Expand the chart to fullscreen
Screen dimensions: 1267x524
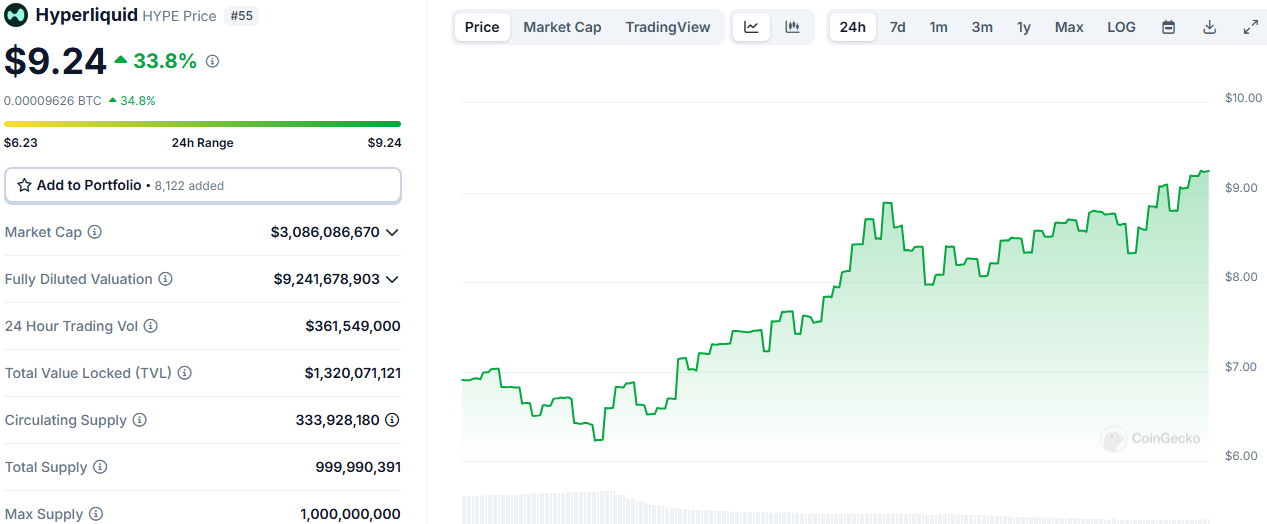[x=1250, y=27]
